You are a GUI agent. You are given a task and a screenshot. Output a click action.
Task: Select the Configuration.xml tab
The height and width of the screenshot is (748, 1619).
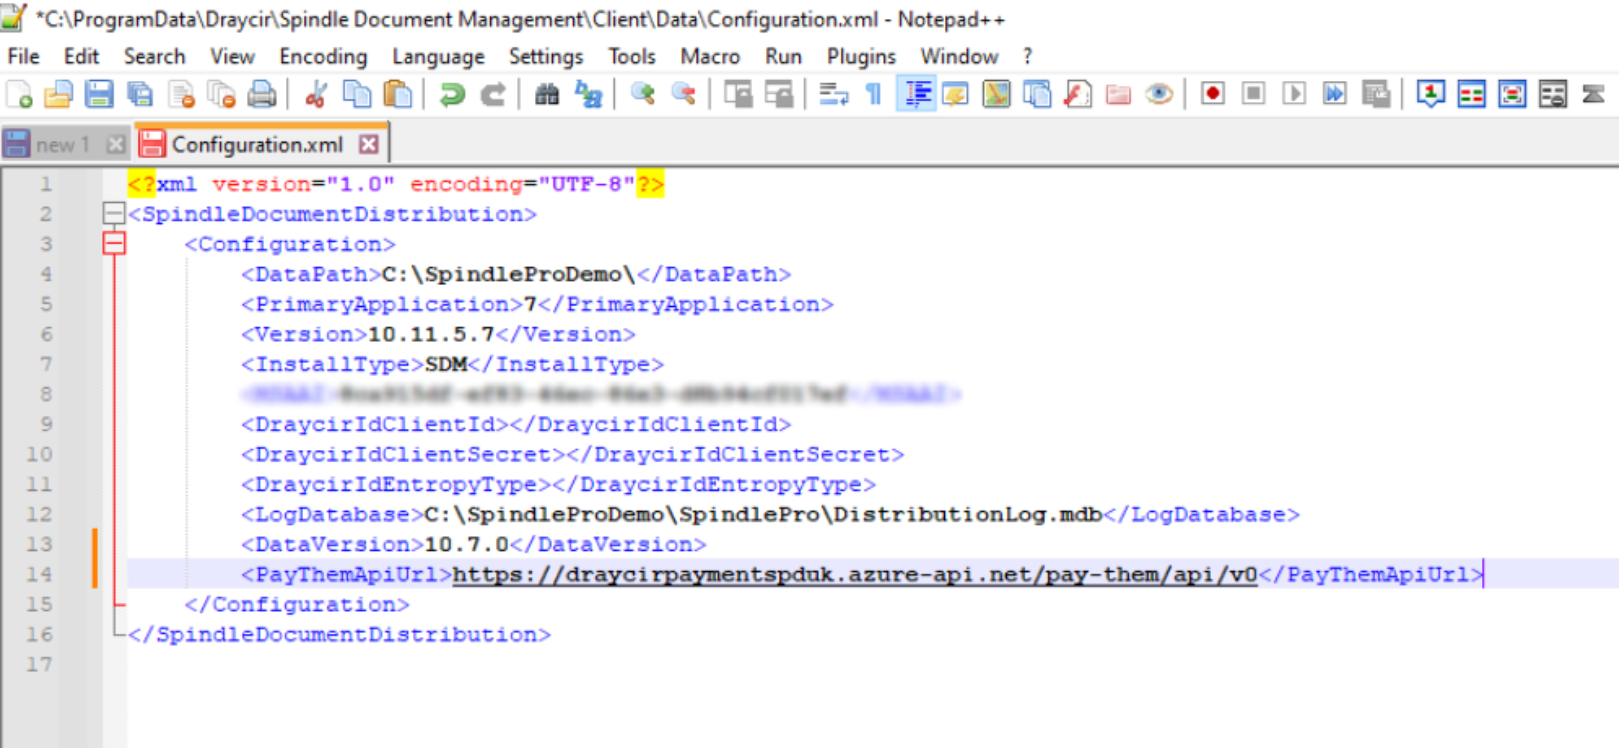coord(257,145)
